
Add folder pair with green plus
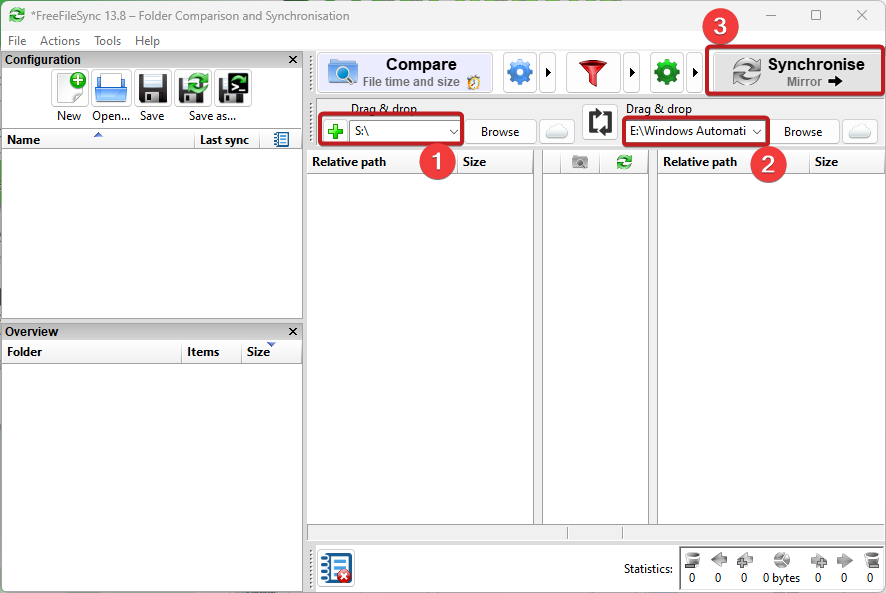[335, 132]
